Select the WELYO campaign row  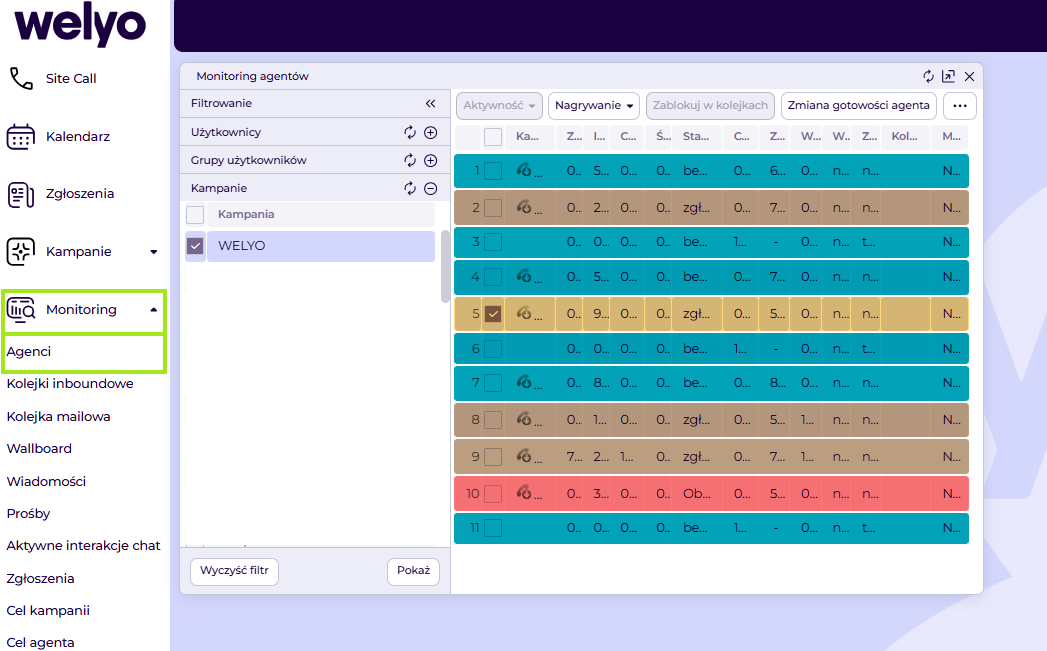coord(321,246)
